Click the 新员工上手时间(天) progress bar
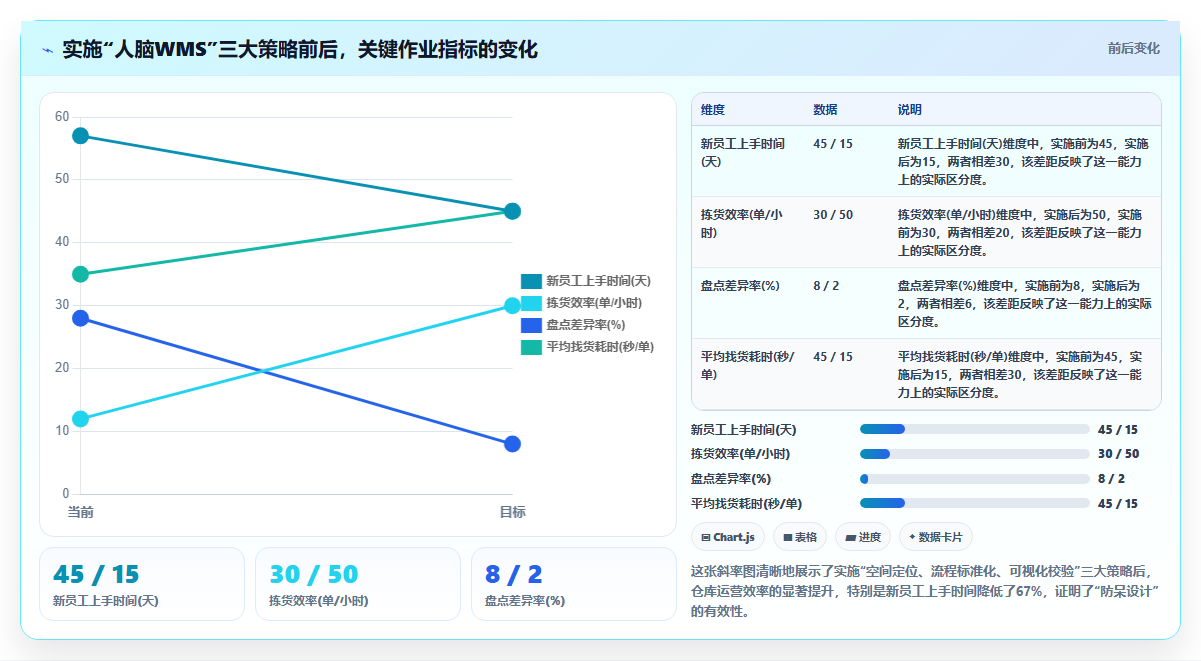 point(975,429)
